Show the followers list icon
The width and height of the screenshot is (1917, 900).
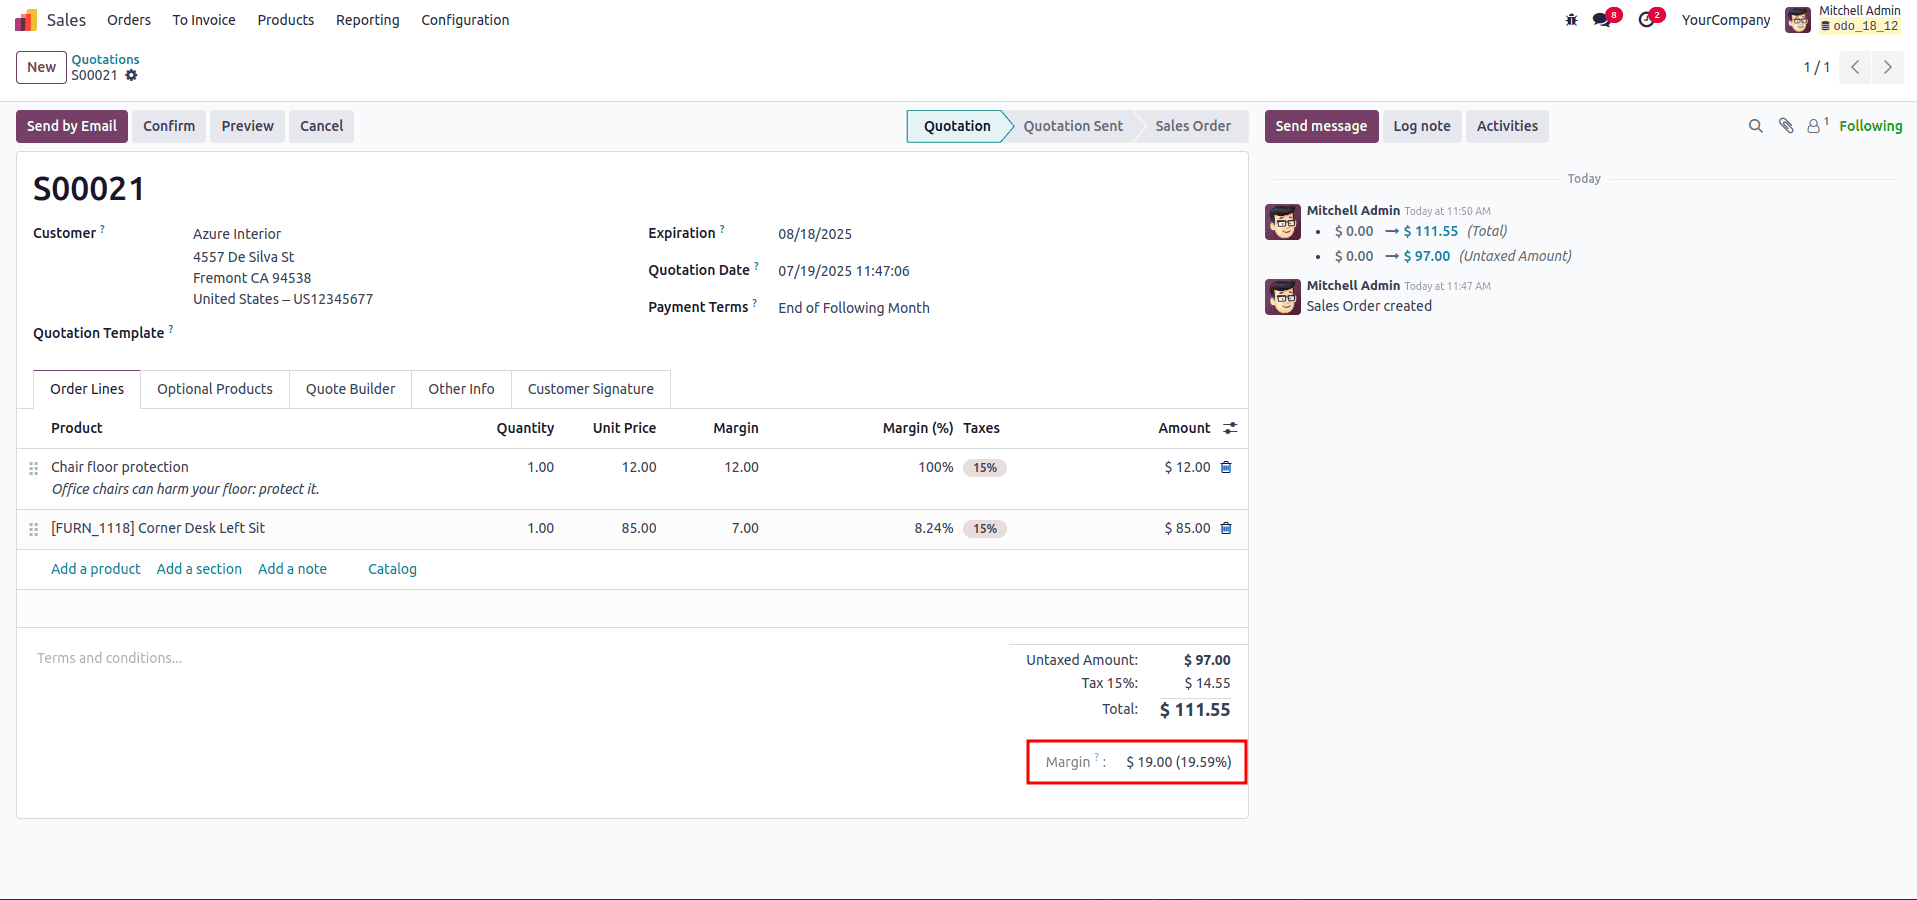pos(1814,126)
